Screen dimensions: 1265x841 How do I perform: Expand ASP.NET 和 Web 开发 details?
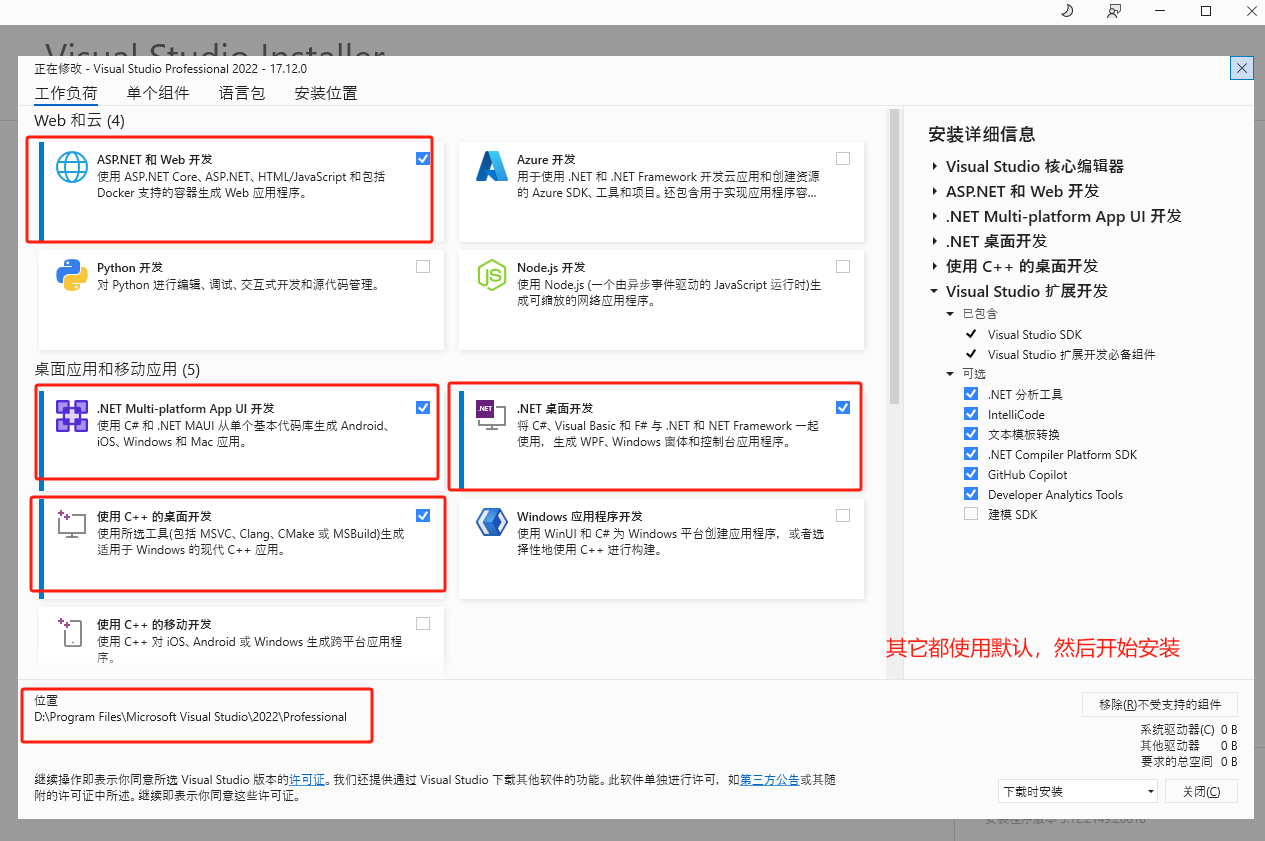tap(935, 192)
